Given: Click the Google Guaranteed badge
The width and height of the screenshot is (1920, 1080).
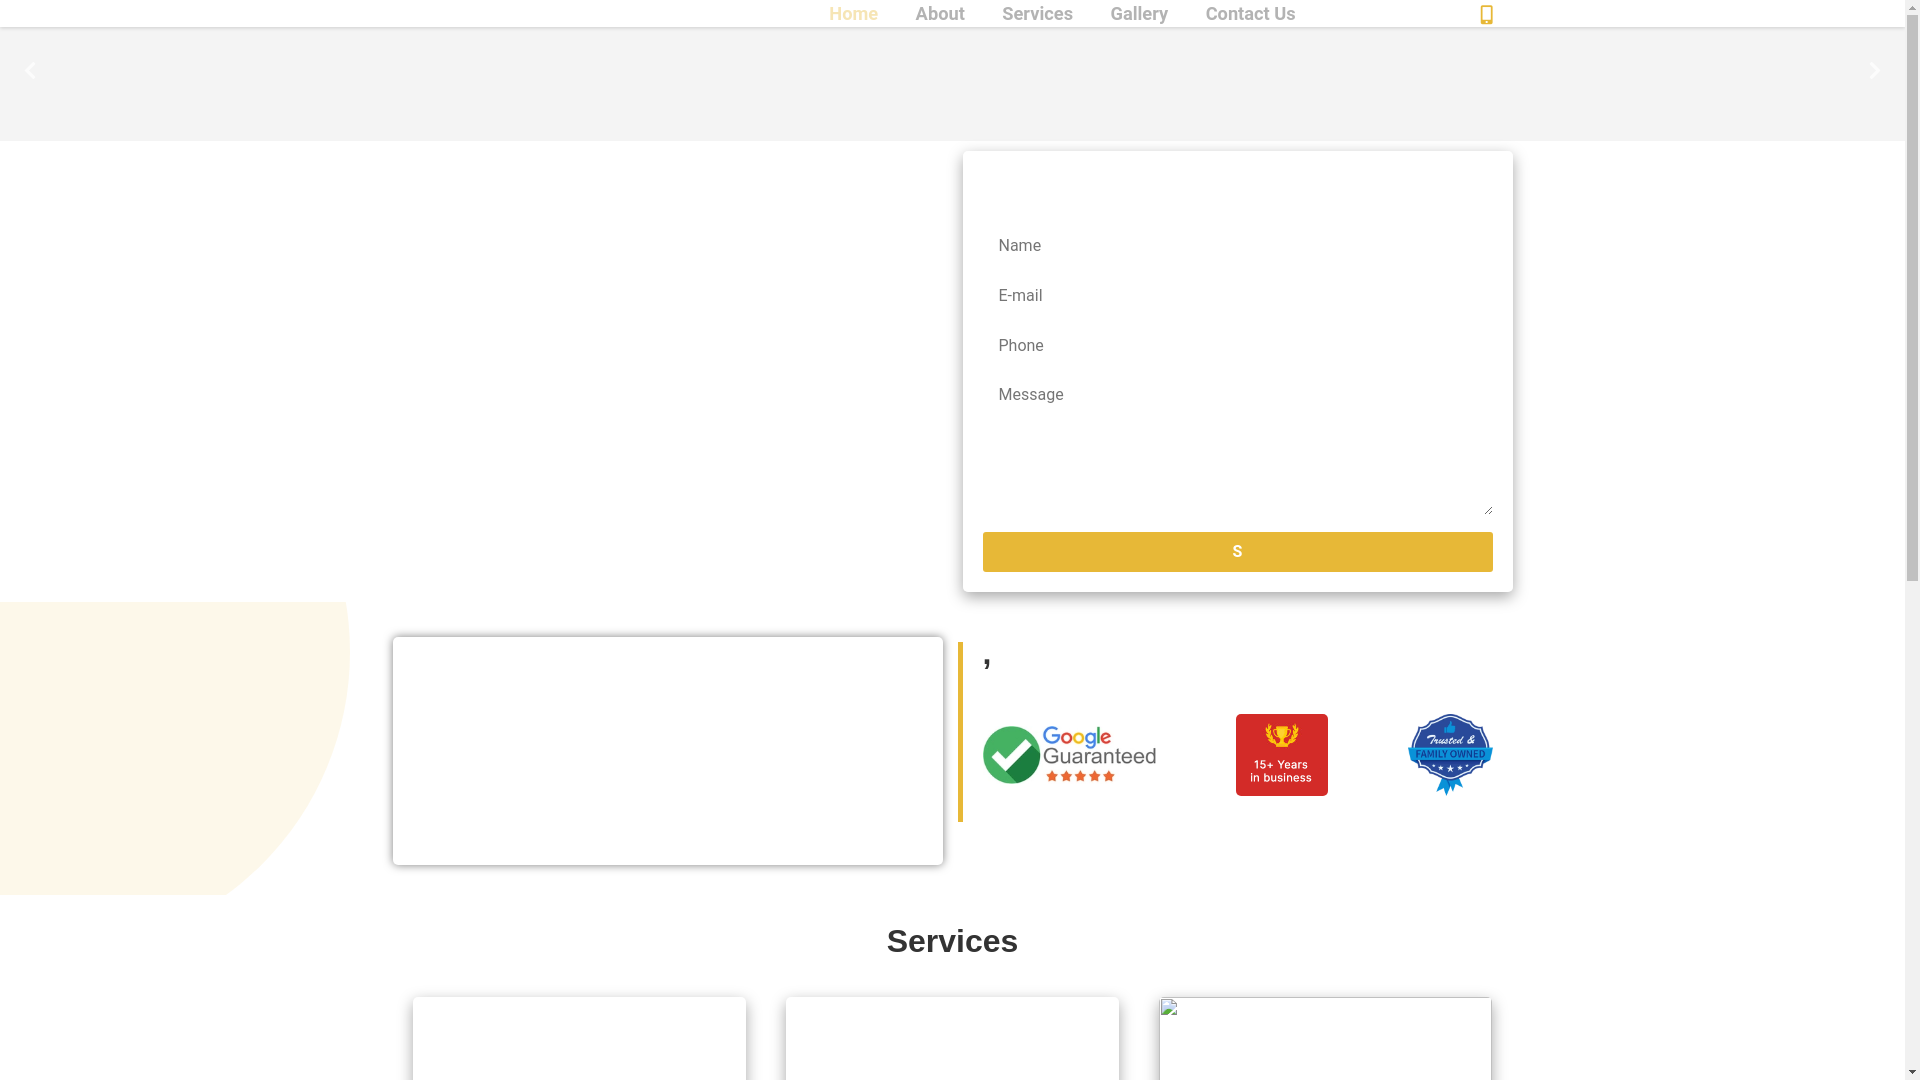Looking at the screenshot, I should [1069, 754].
